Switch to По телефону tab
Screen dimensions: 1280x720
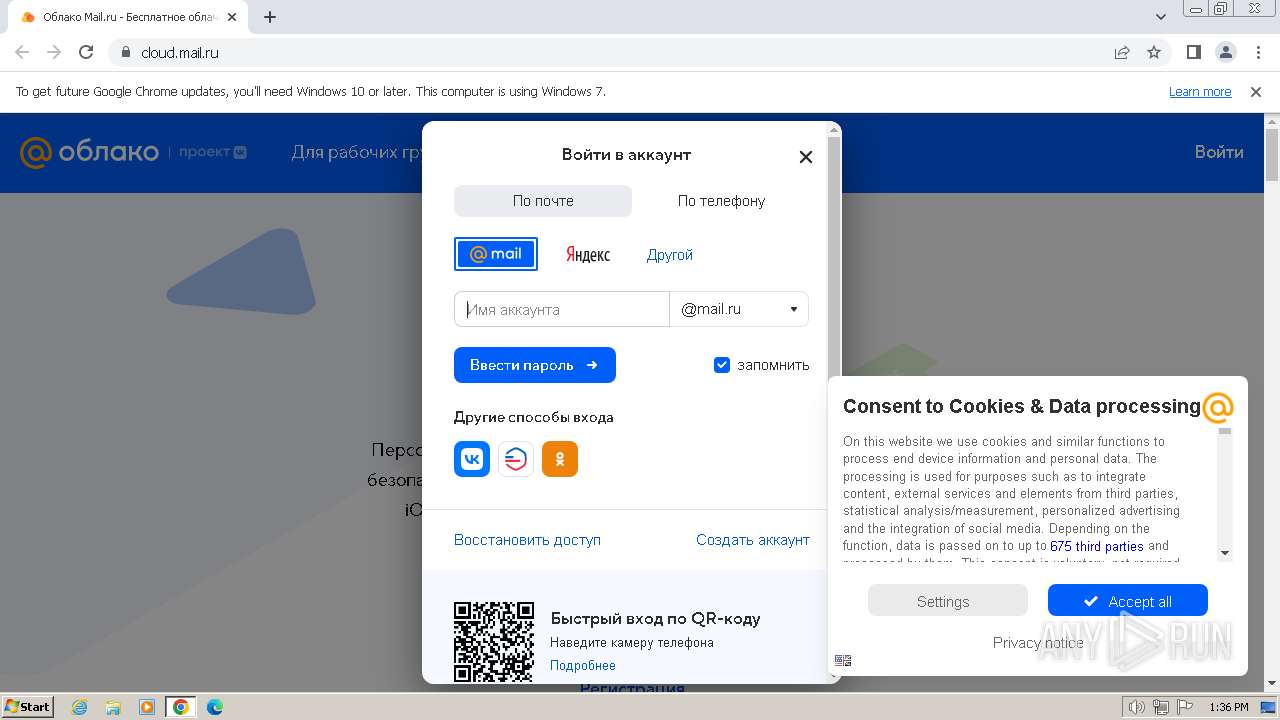click(721, 201)
